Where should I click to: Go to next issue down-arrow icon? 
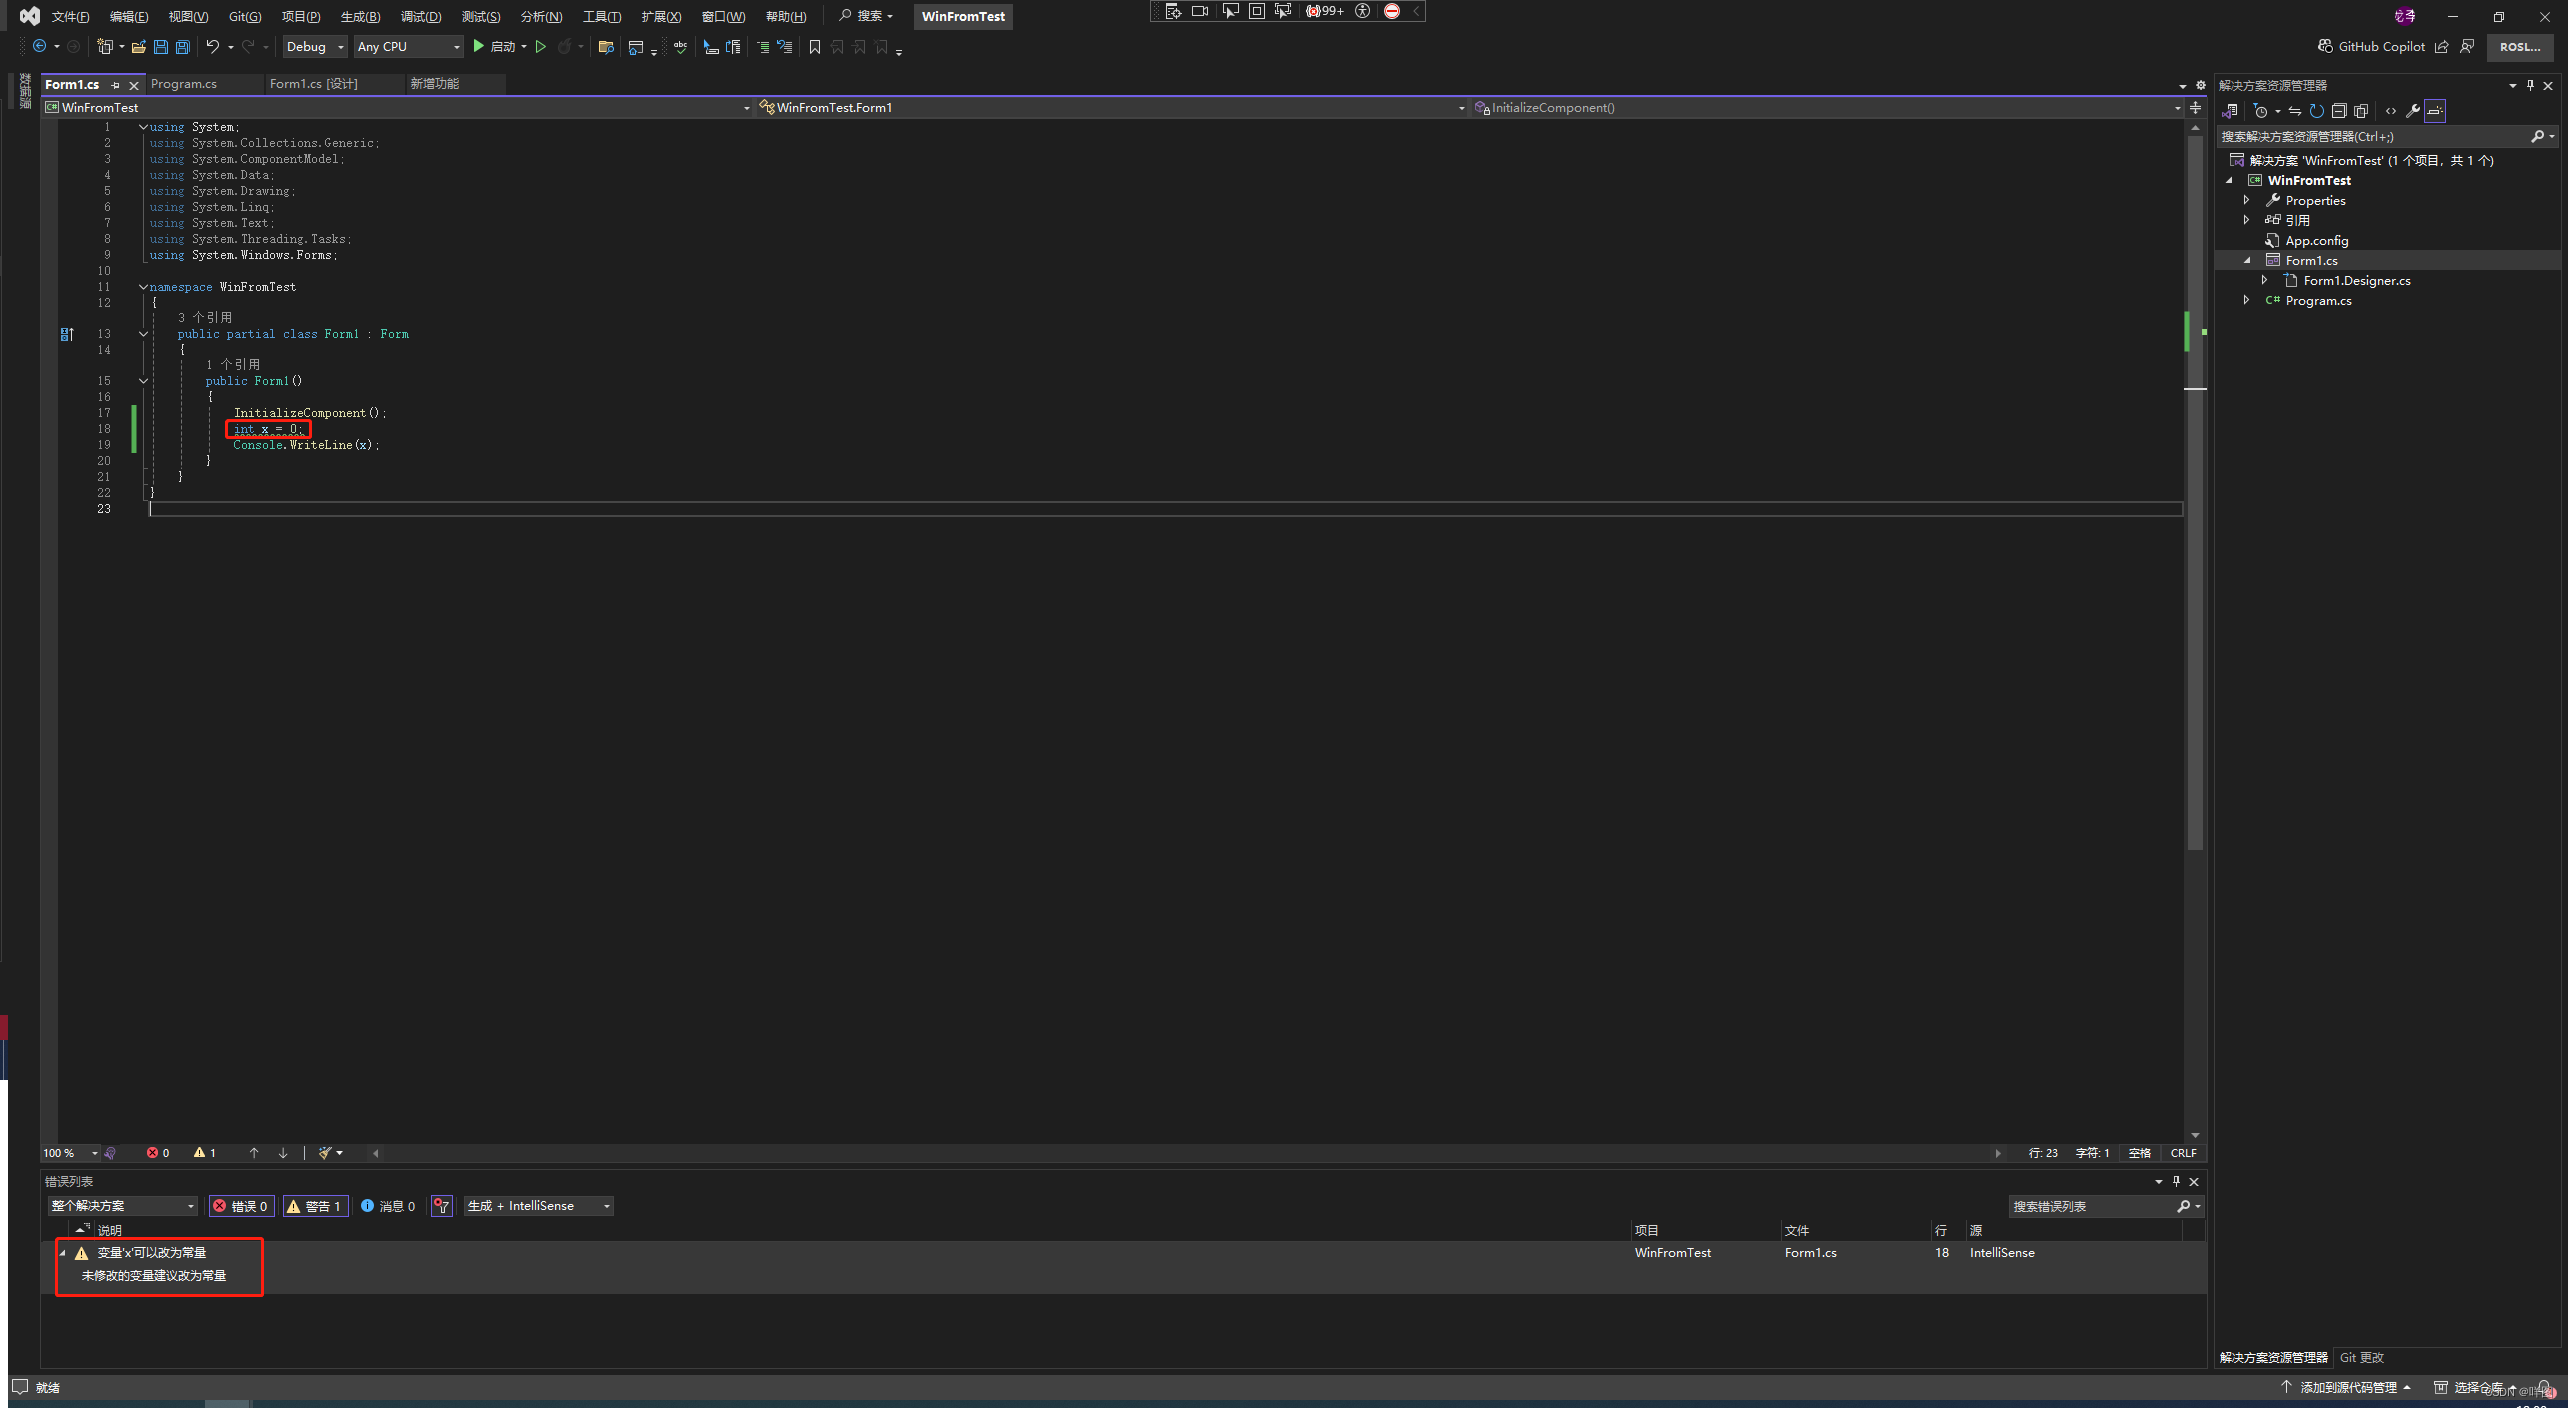[x=283, y=1153]
